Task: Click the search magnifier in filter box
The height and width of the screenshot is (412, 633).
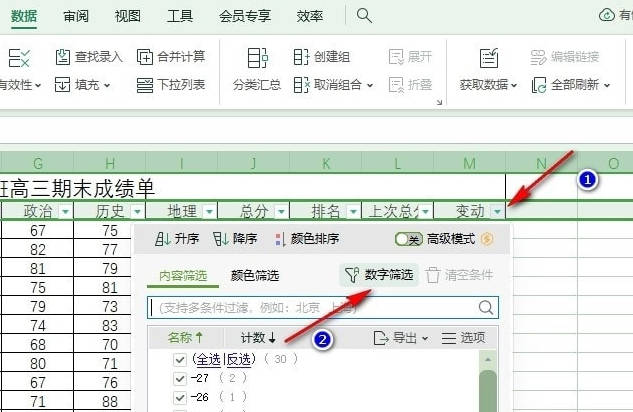Action: pyautogui.click(x=486, y=308)
